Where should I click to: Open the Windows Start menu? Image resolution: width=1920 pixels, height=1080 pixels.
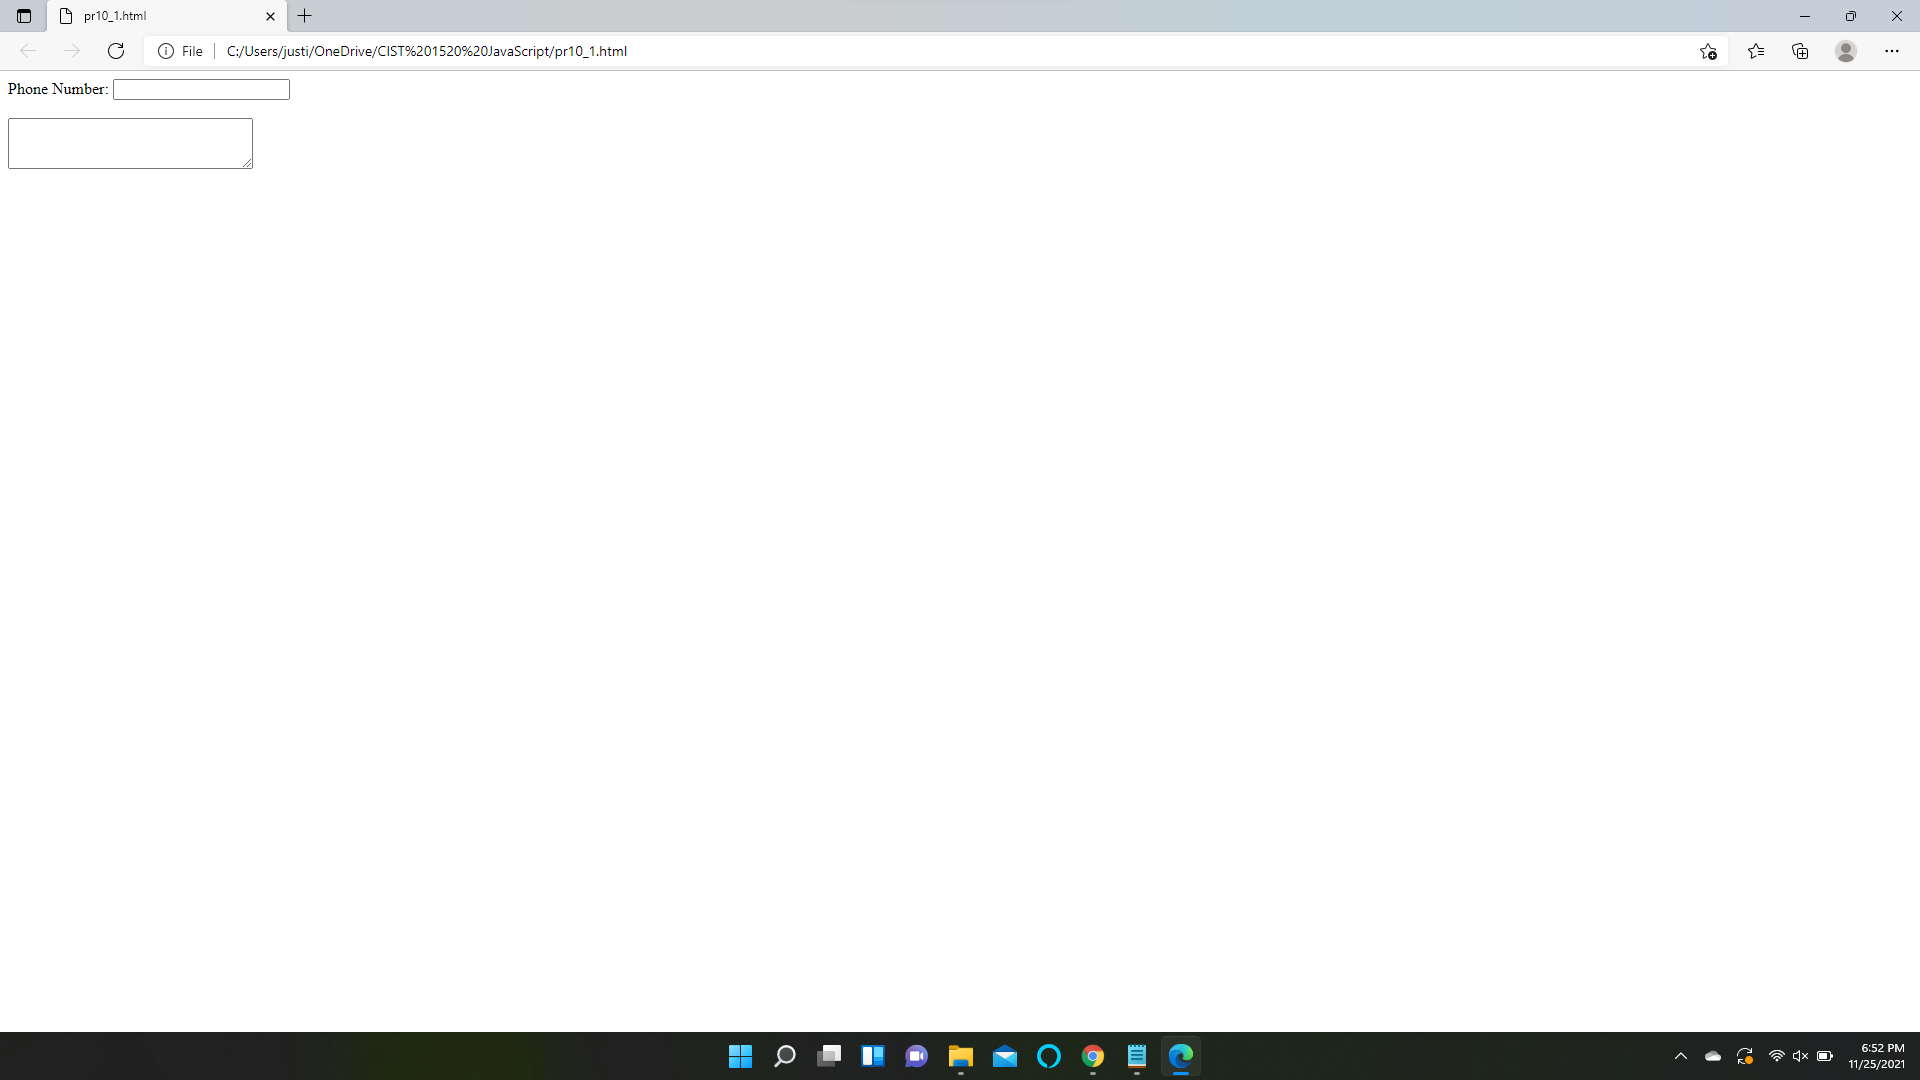[x=740, y=1056]
